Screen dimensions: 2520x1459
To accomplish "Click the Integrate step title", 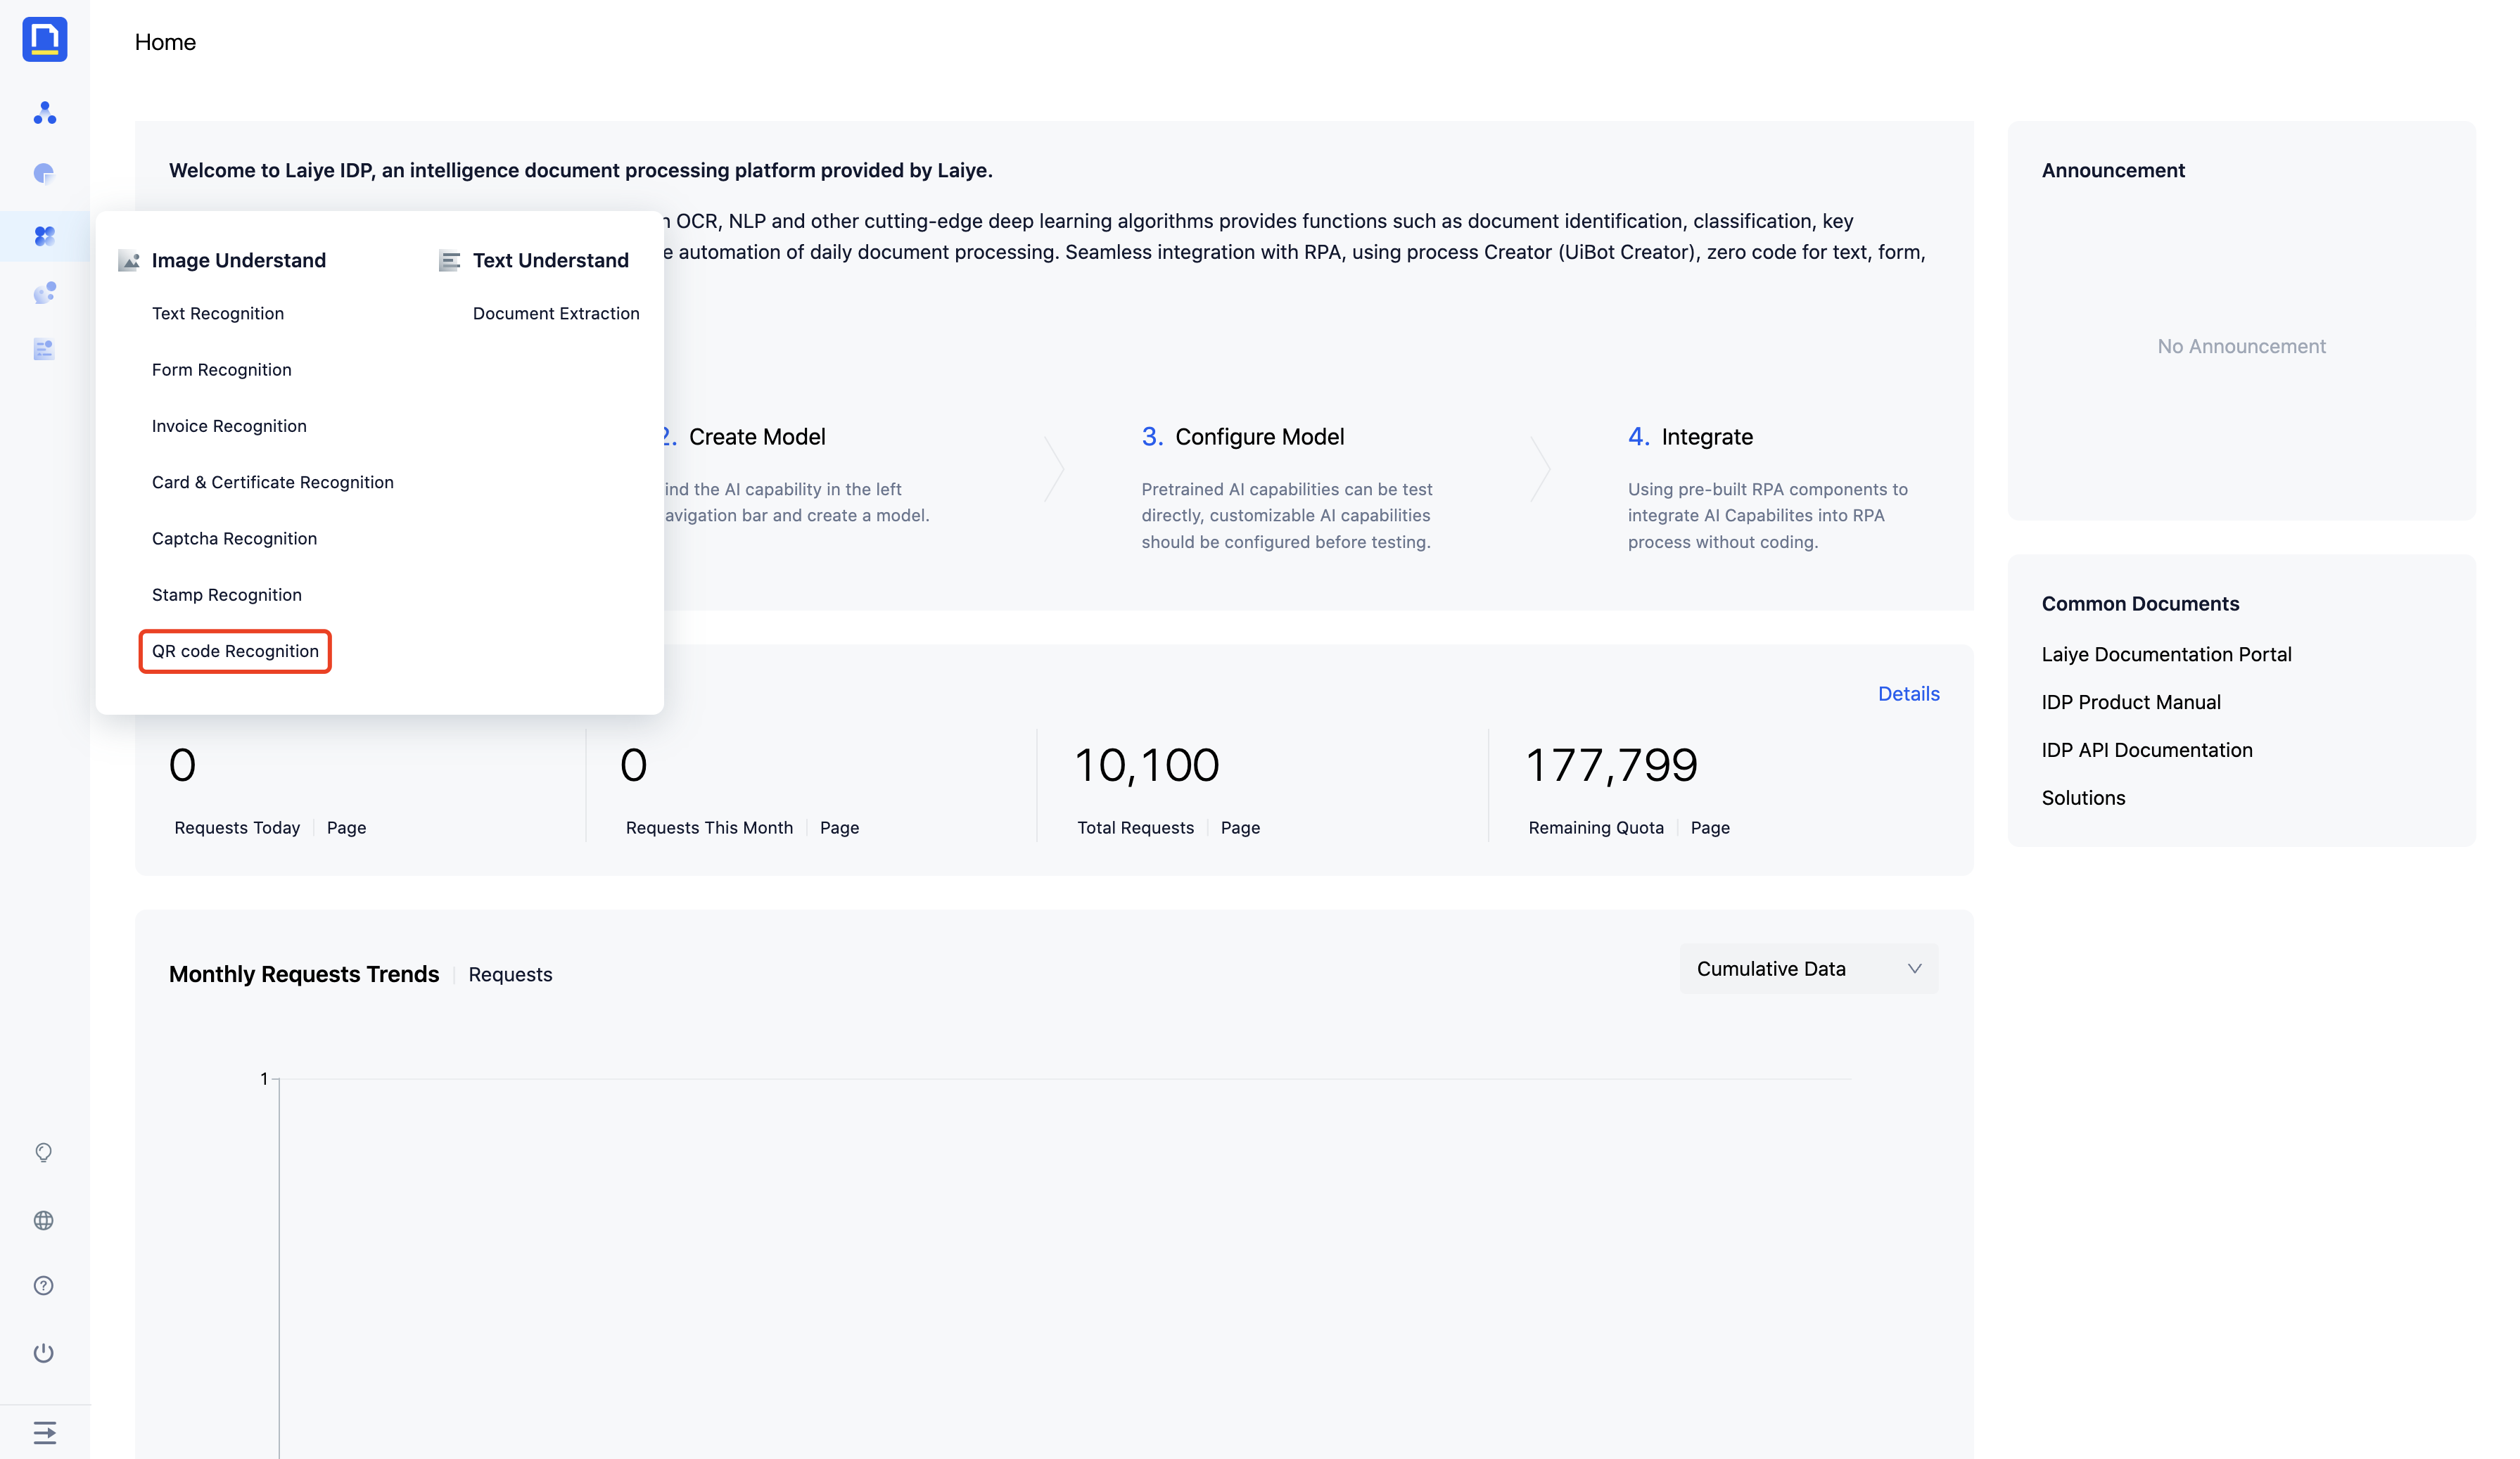I will point(1706,437).
